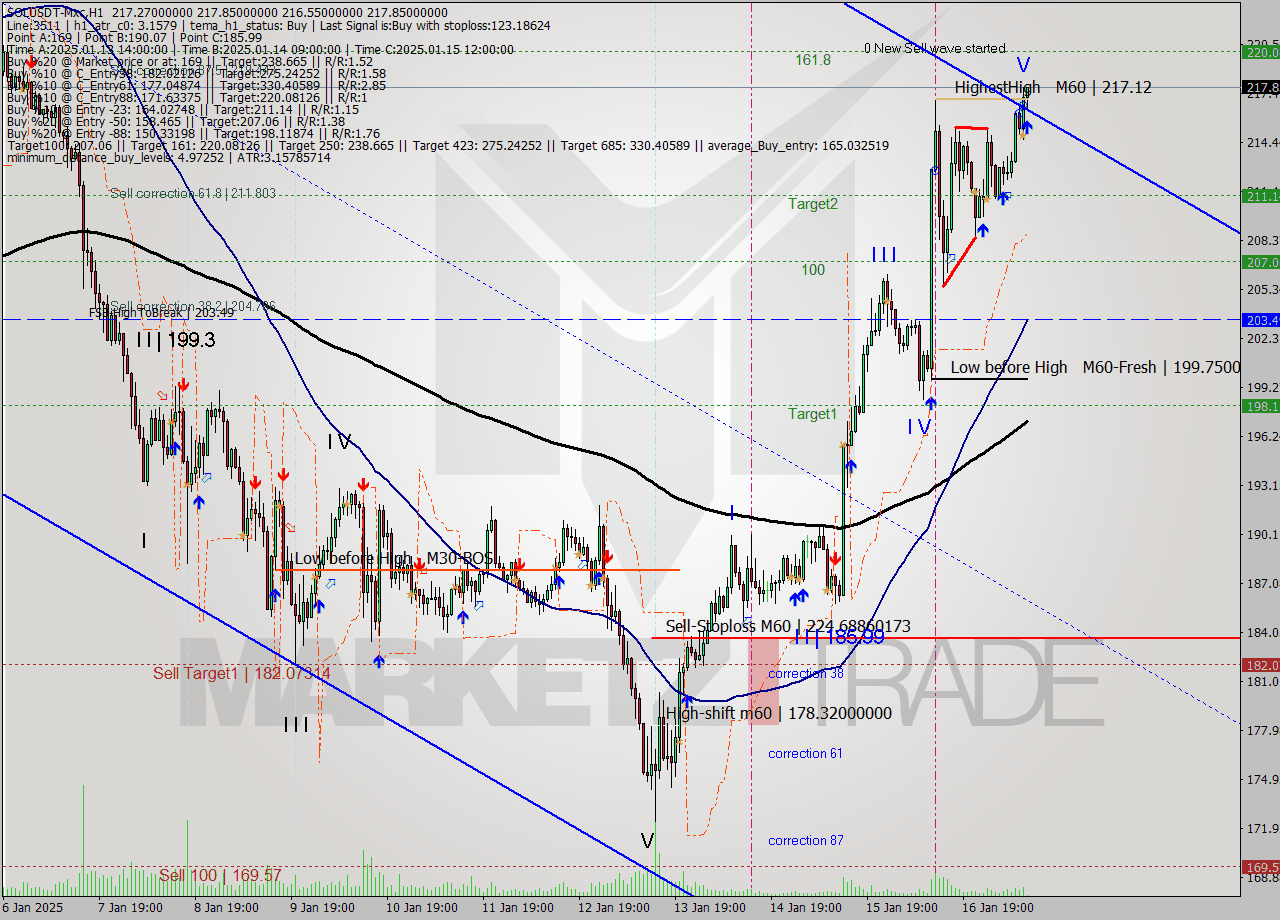Select the black 'I' wave label
The image size is (1280, 920).
tap(144, 541)
